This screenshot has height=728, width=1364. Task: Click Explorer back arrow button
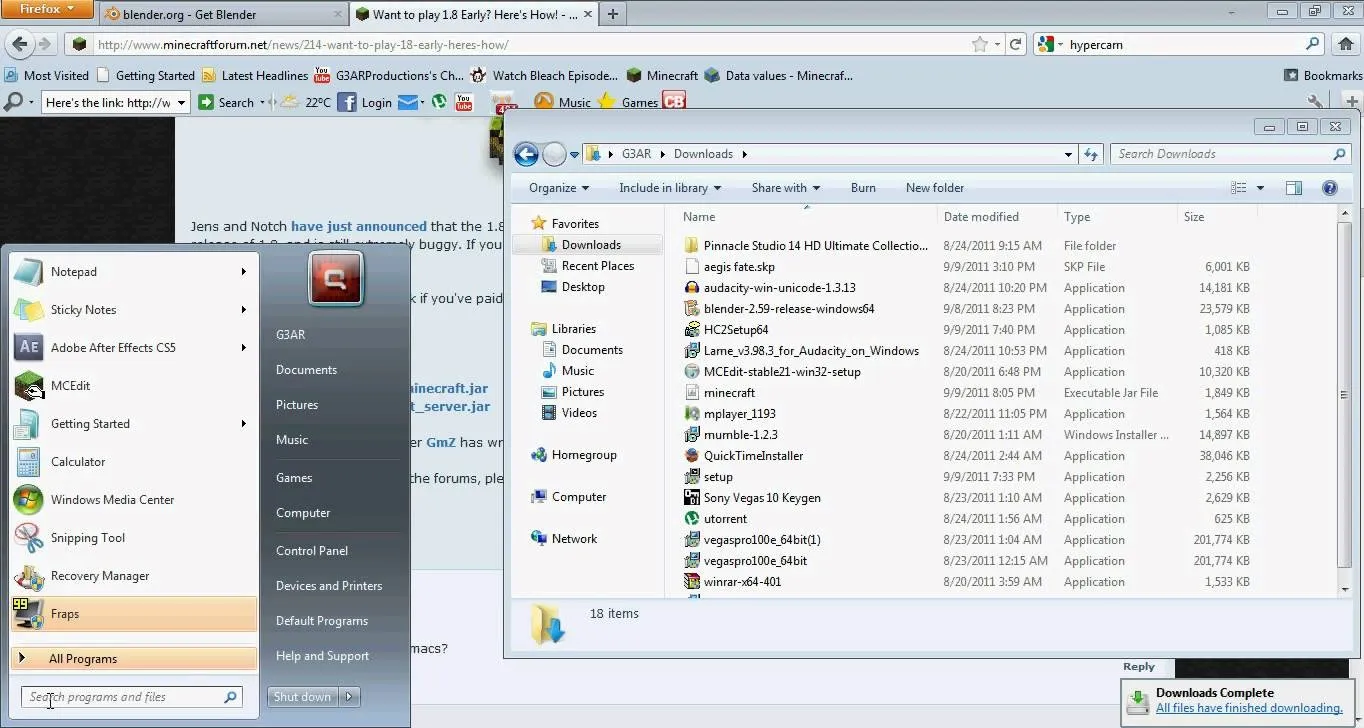(x=526, y=154)
